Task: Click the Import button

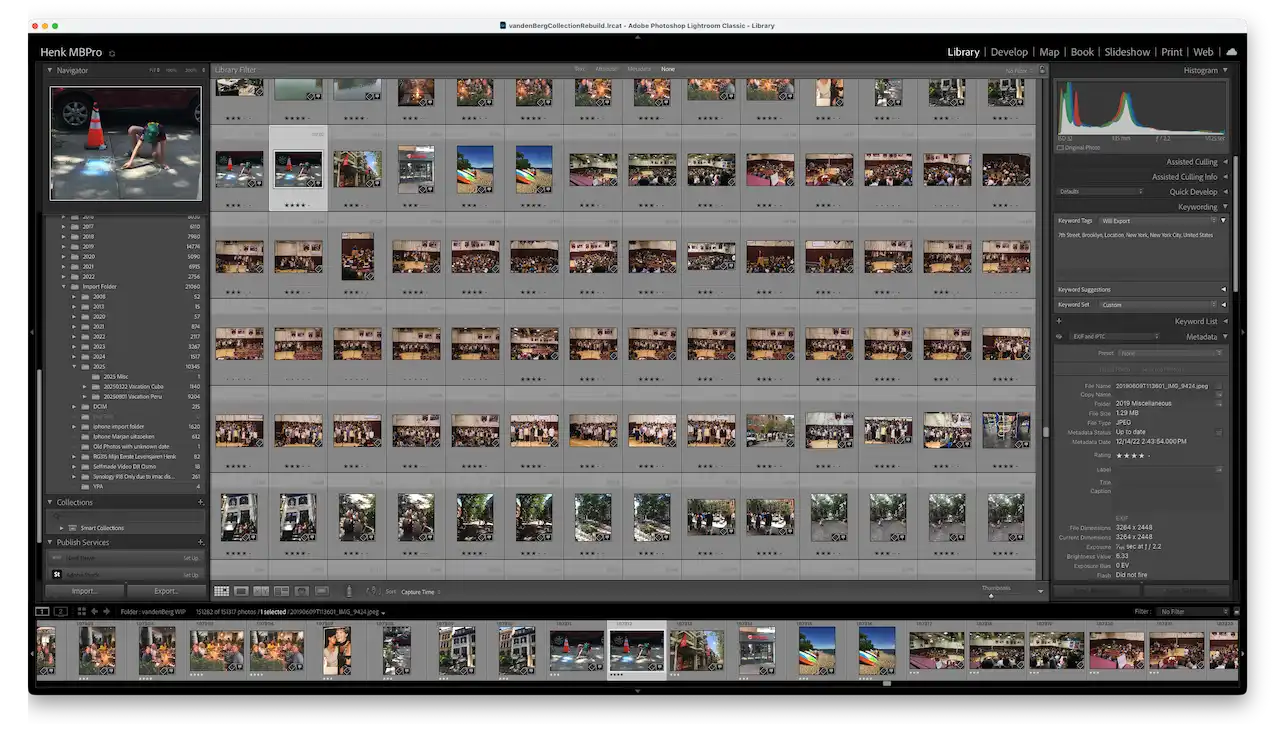Action: tap(84, 592)
